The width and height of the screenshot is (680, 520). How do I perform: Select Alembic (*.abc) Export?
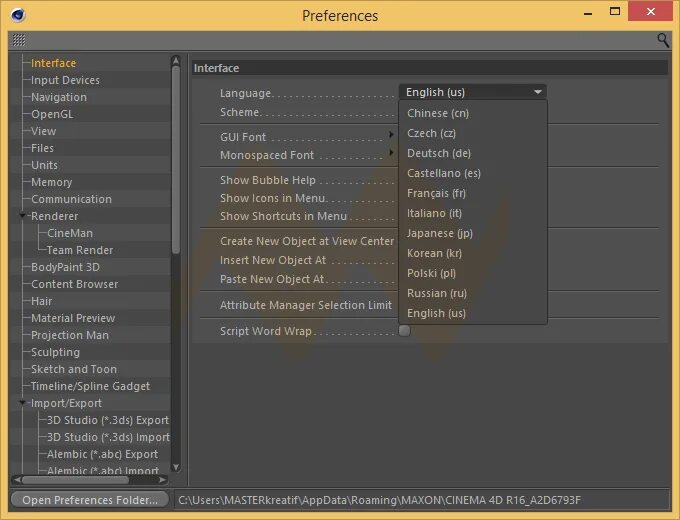tap(102, 454)
